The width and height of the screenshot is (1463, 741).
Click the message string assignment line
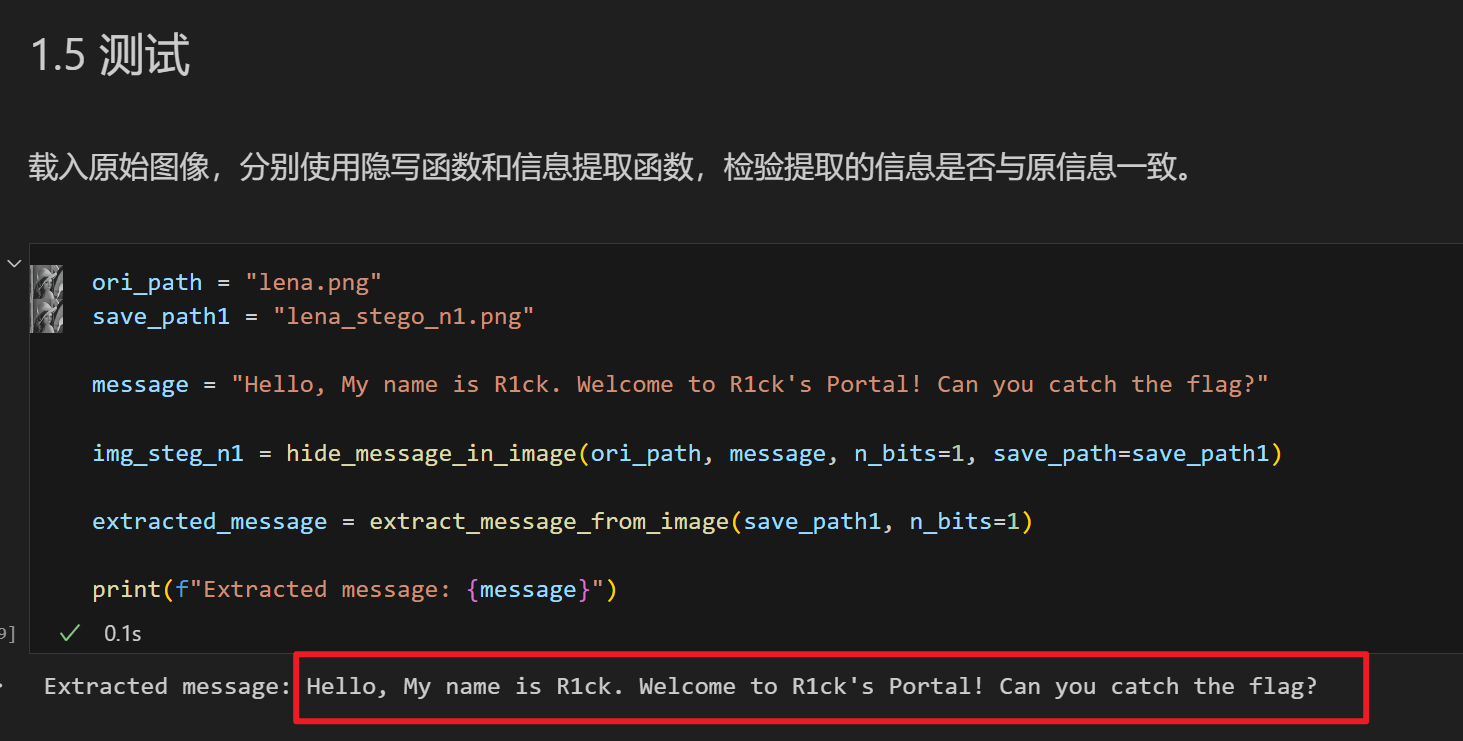pyautogui.click(x=680, y=385)
